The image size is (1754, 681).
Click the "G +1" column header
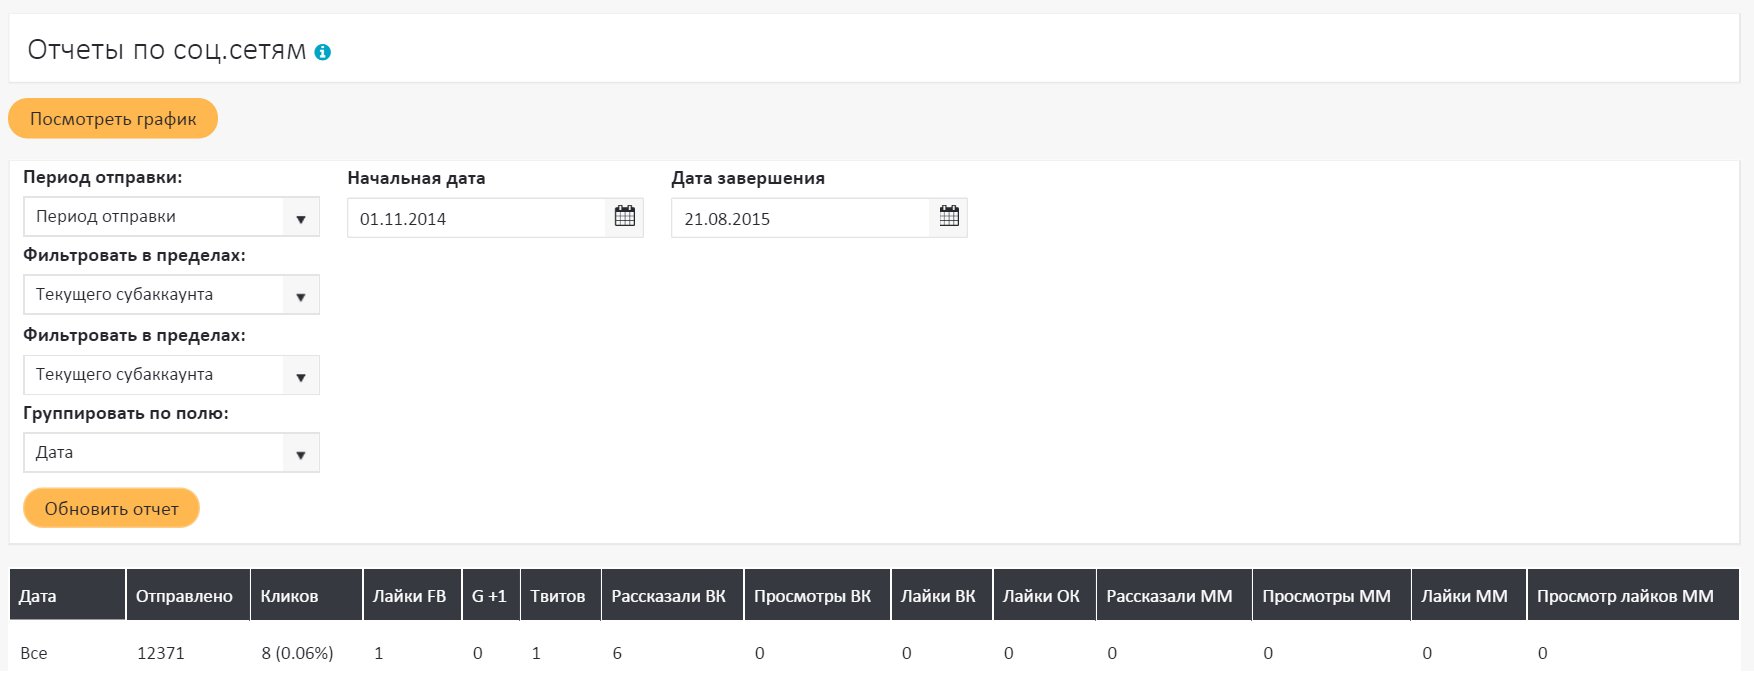(x=489, y=596)
